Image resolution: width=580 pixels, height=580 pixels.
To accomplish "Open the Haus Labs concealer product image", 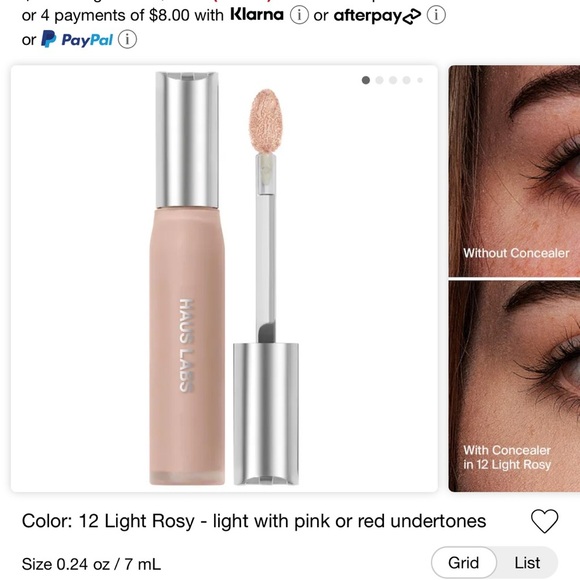I will point(224,279).
